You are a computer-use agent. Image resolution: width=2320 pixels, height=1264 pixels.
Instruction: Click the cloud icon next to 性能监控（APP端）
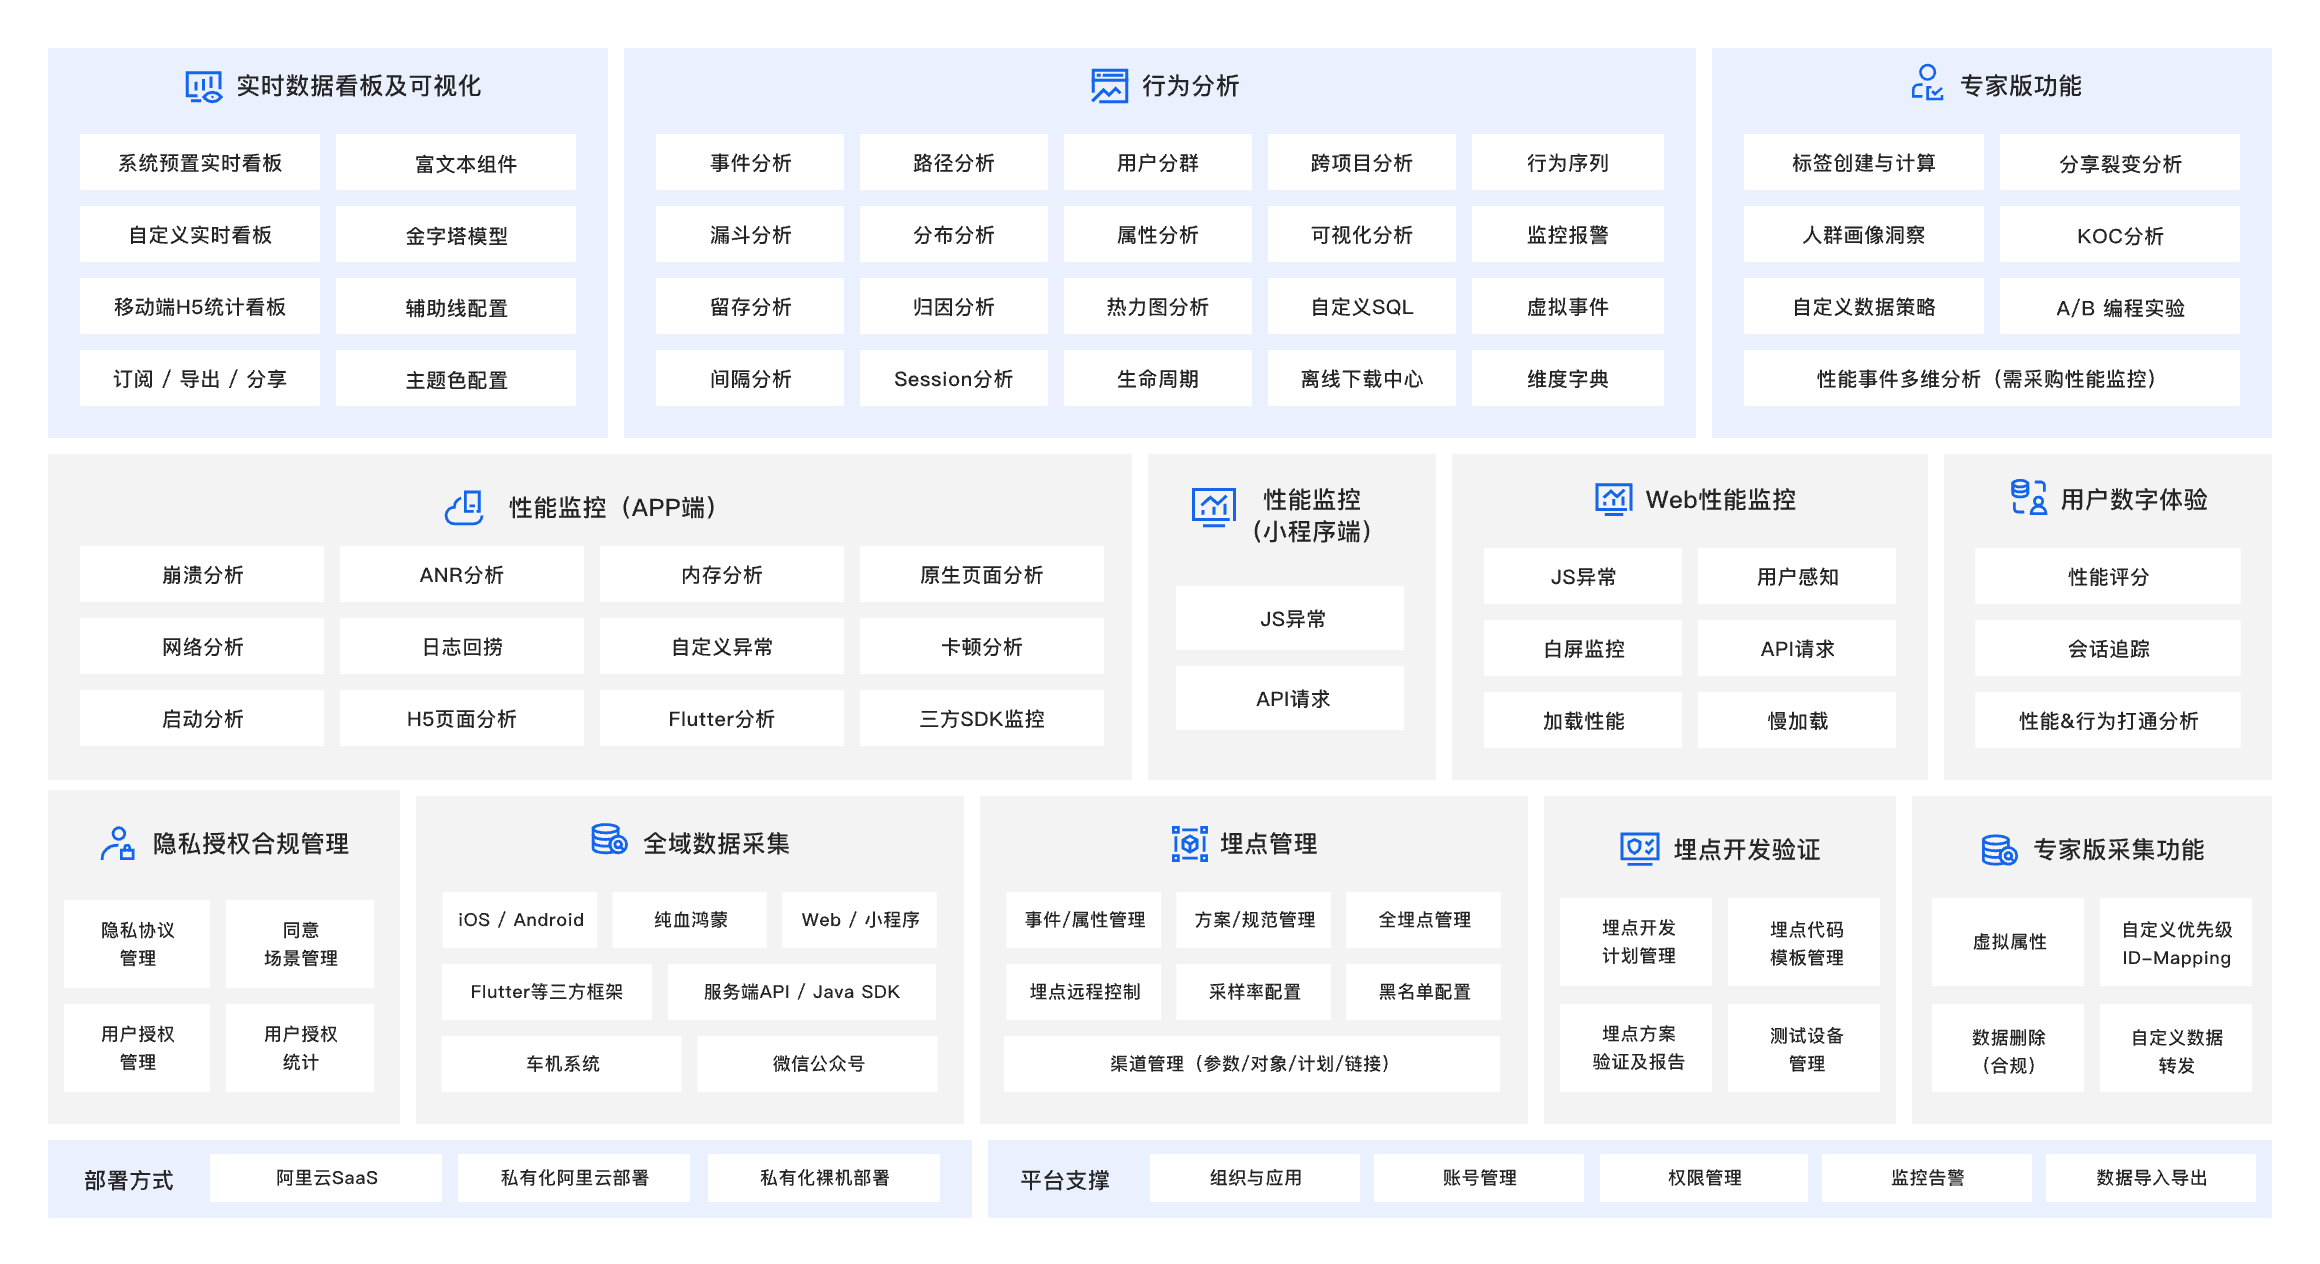pyautogui.click(x=465, y=507)
